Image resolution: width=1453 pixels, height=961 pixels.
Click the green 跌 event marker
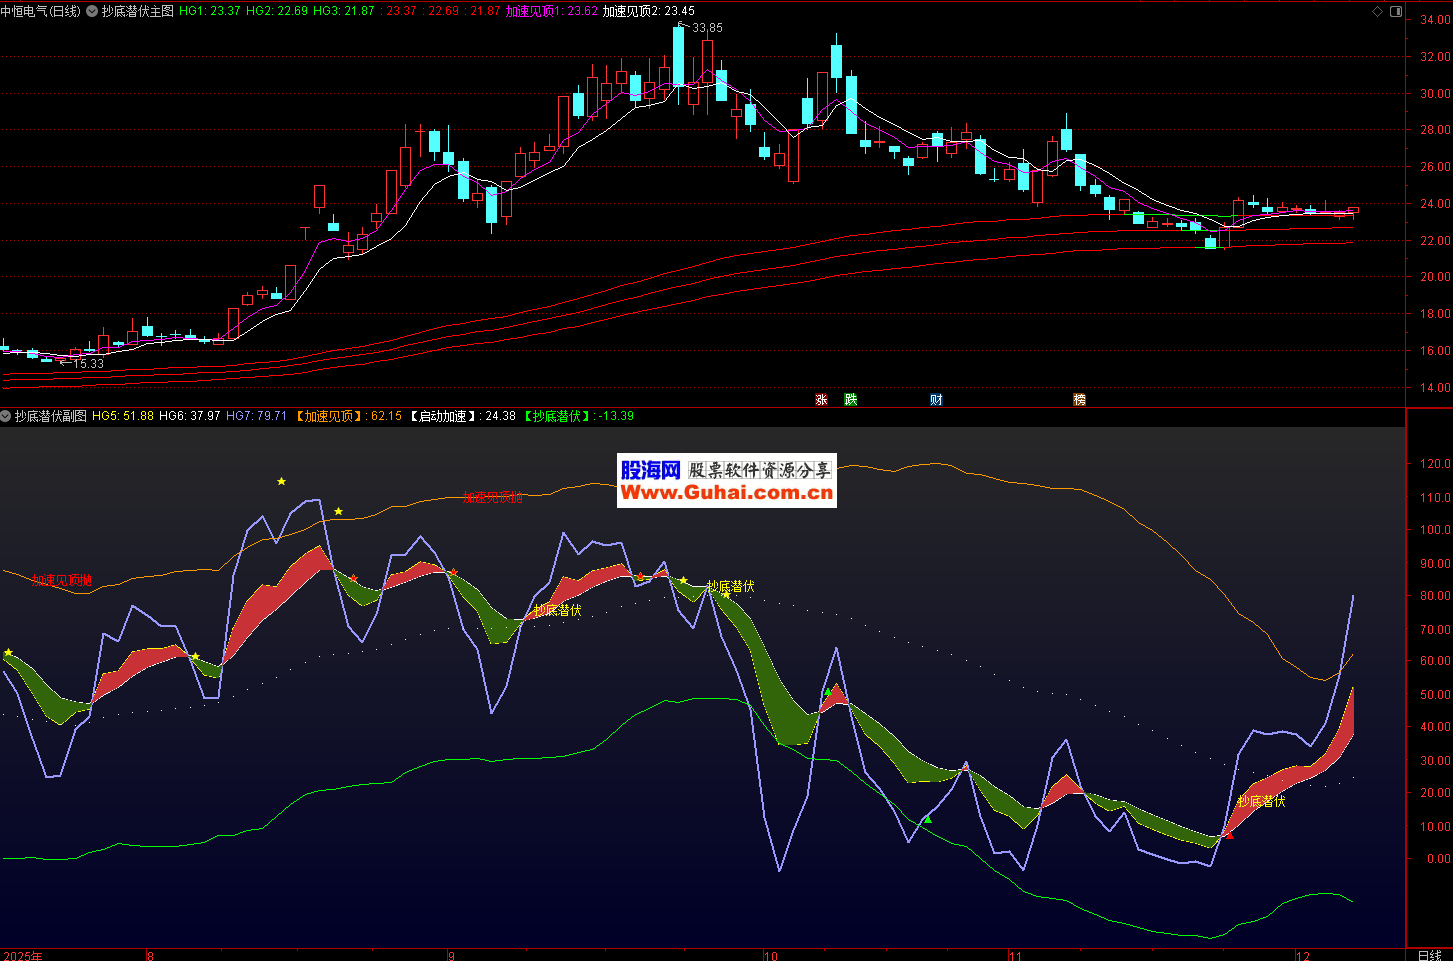pos(851,400)
